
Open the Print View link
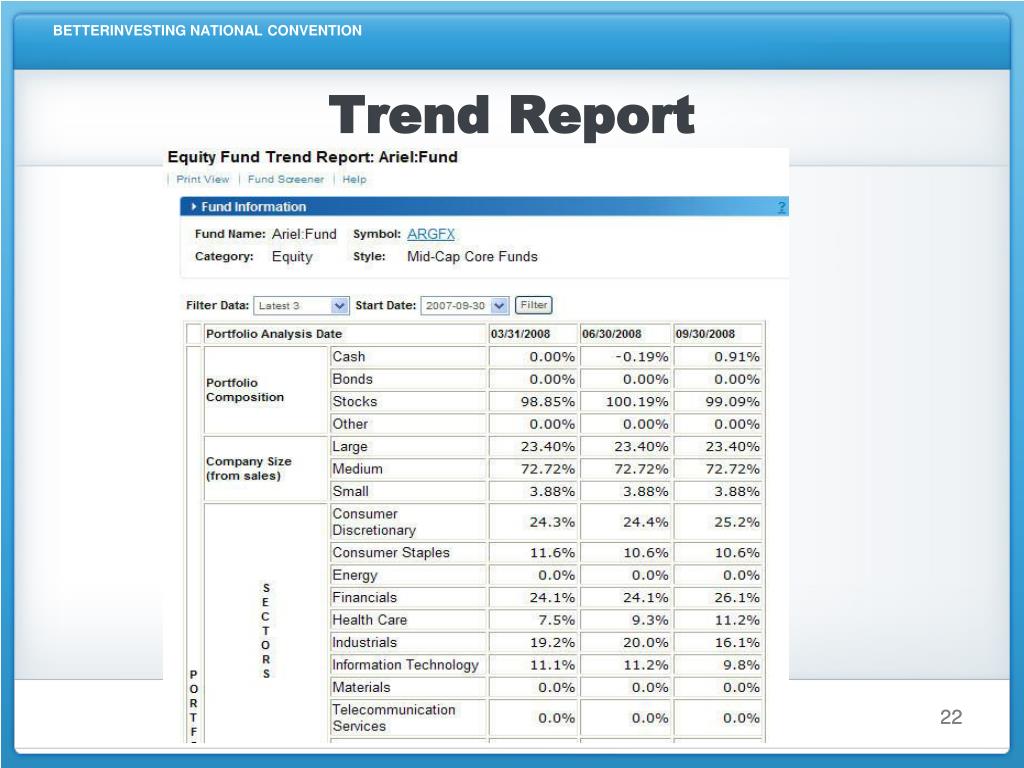(x=202, y=179)
